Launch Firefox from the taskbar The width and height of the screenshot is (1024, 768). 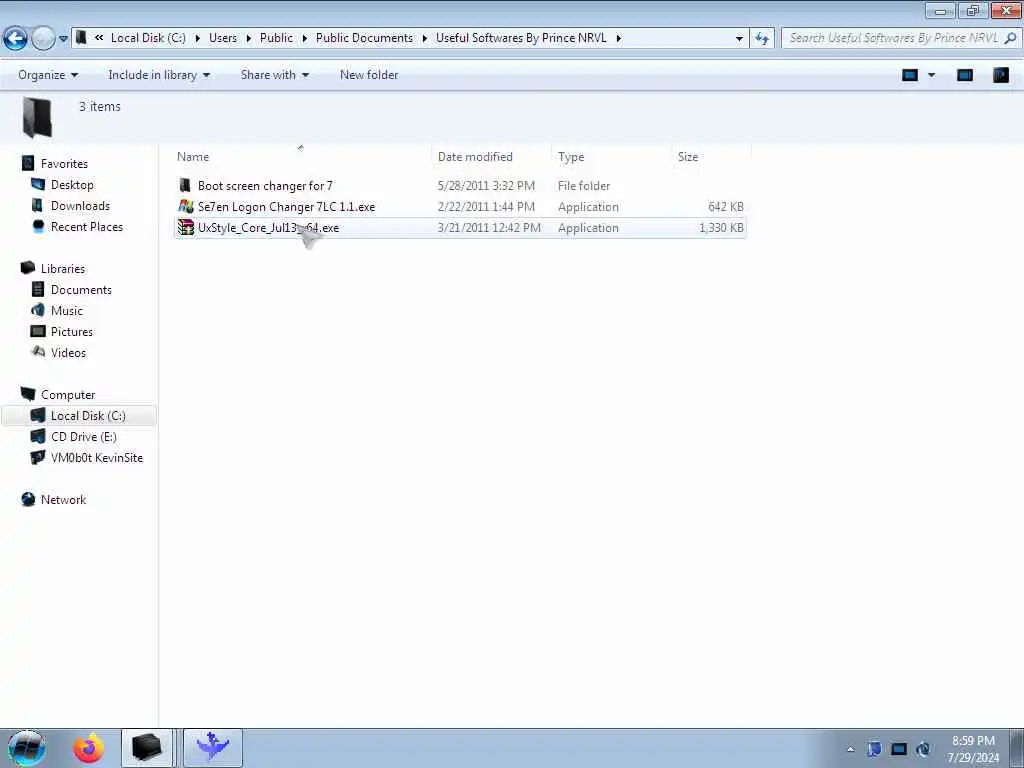(x=89, y=748)
